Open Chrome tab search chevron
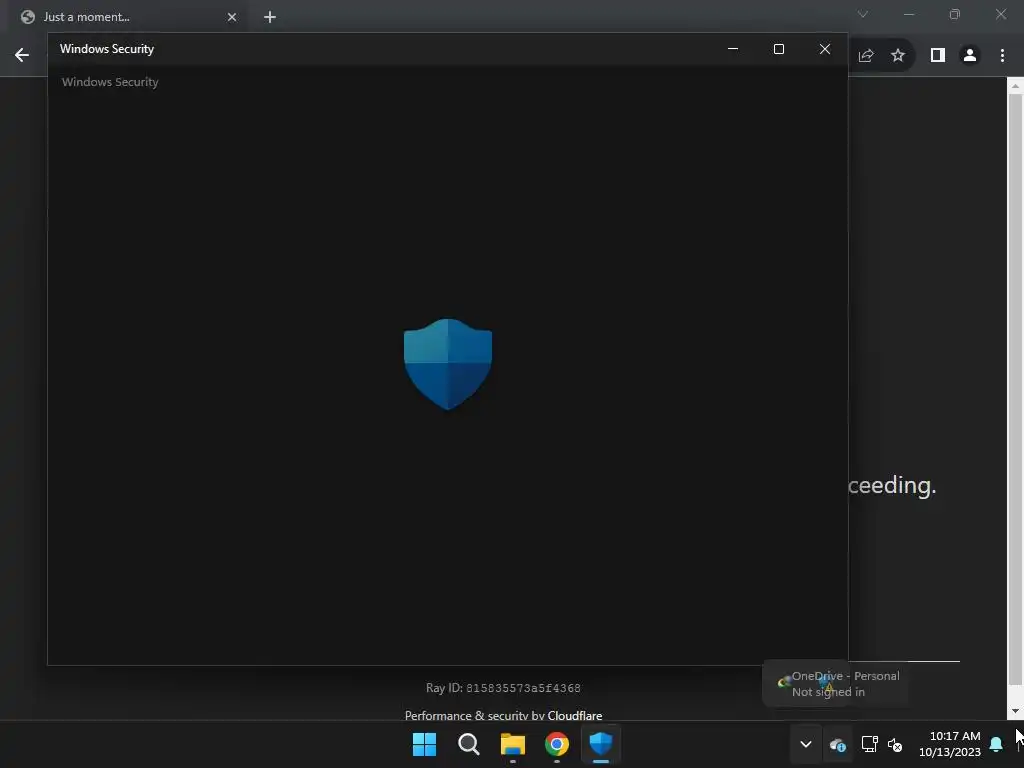Image resolution: width=1024 pixels, height=768 pixels. pos(863,14)
